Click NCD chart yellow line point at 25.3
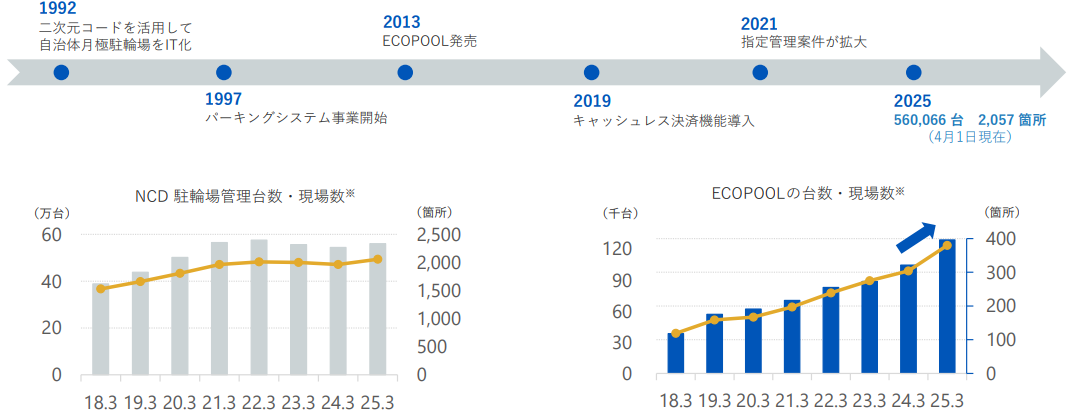 coord(377,259)
